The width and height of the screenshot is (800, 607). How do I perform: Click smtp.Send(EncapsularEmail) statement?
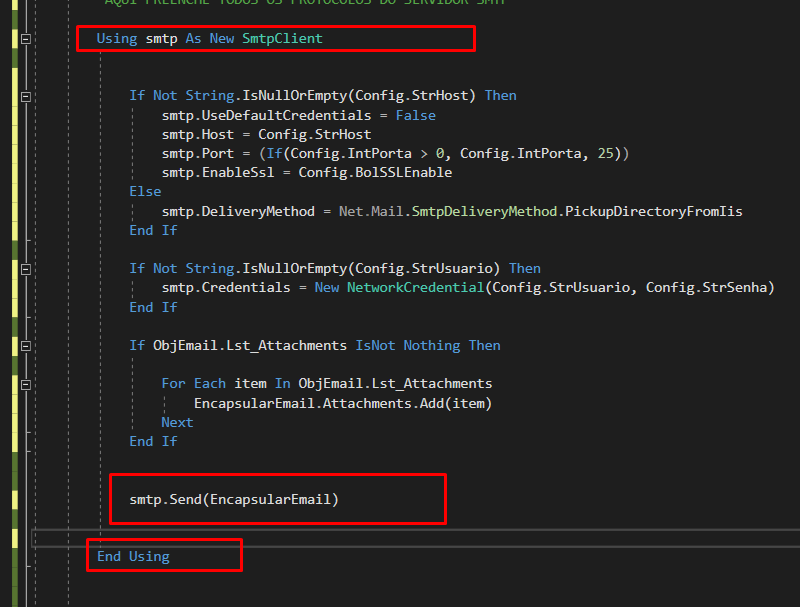tap(234, 499)
